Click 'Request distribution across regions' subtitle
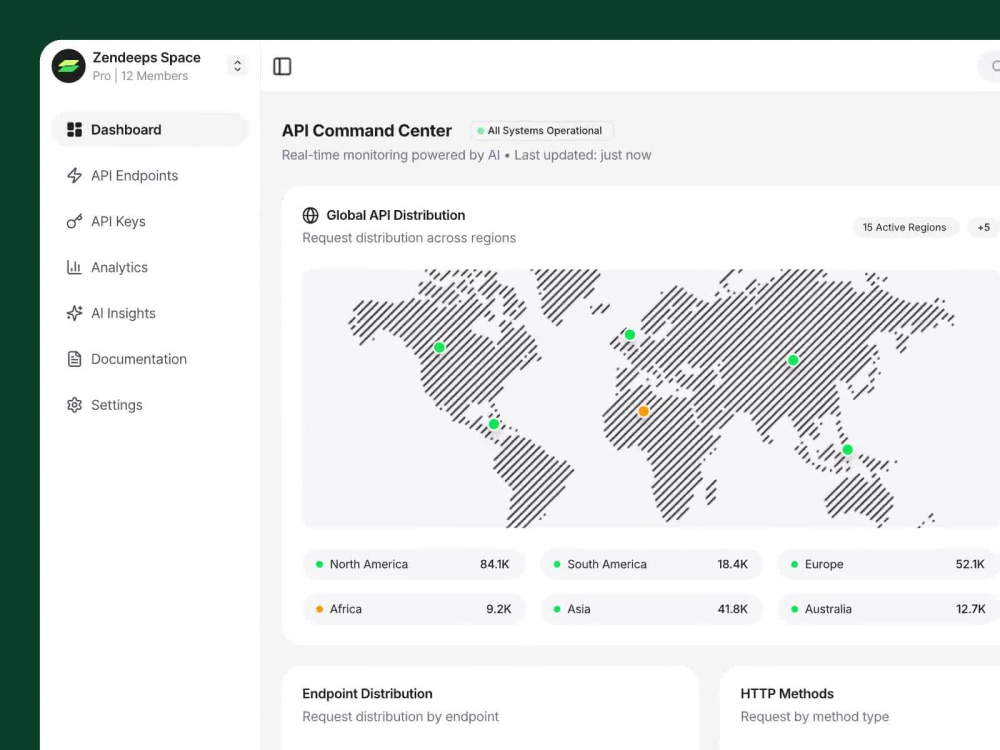The width and height of the screenshot is (1000, 750). tap(409, 238)
